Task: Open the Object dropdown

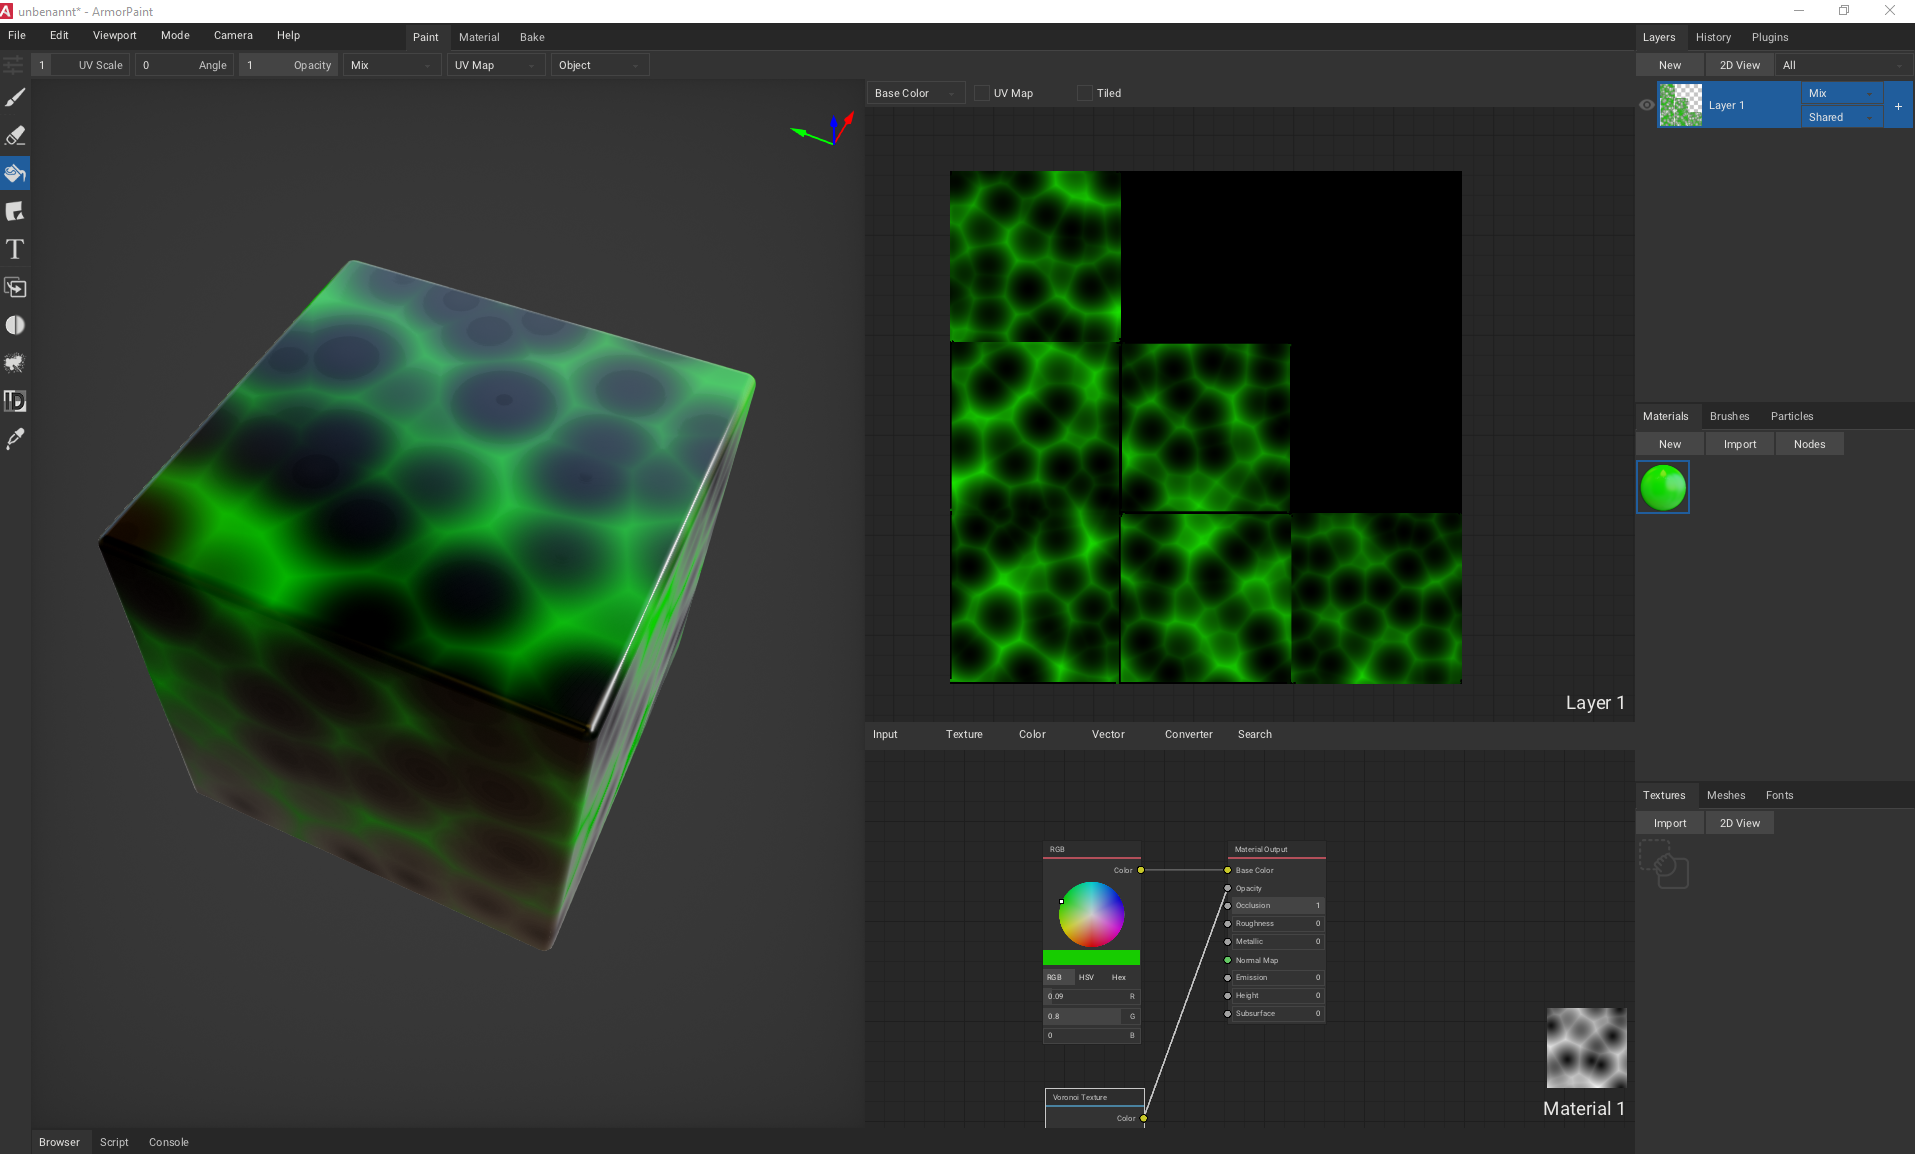Action: [599, 65]
